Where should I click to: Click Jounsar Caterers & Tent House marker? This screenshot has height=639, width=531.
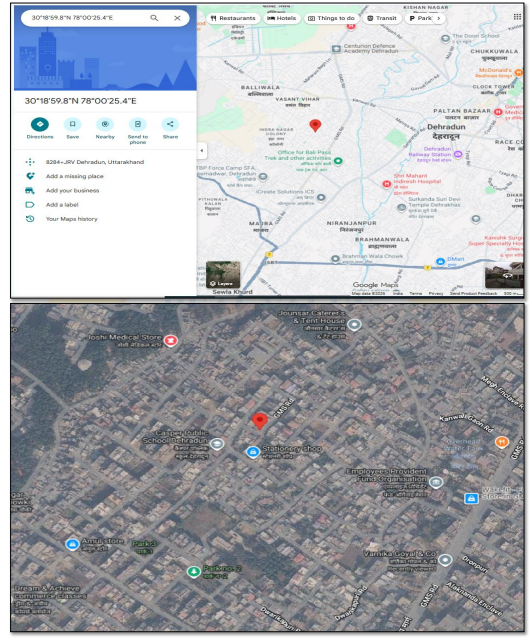point(354,325)
